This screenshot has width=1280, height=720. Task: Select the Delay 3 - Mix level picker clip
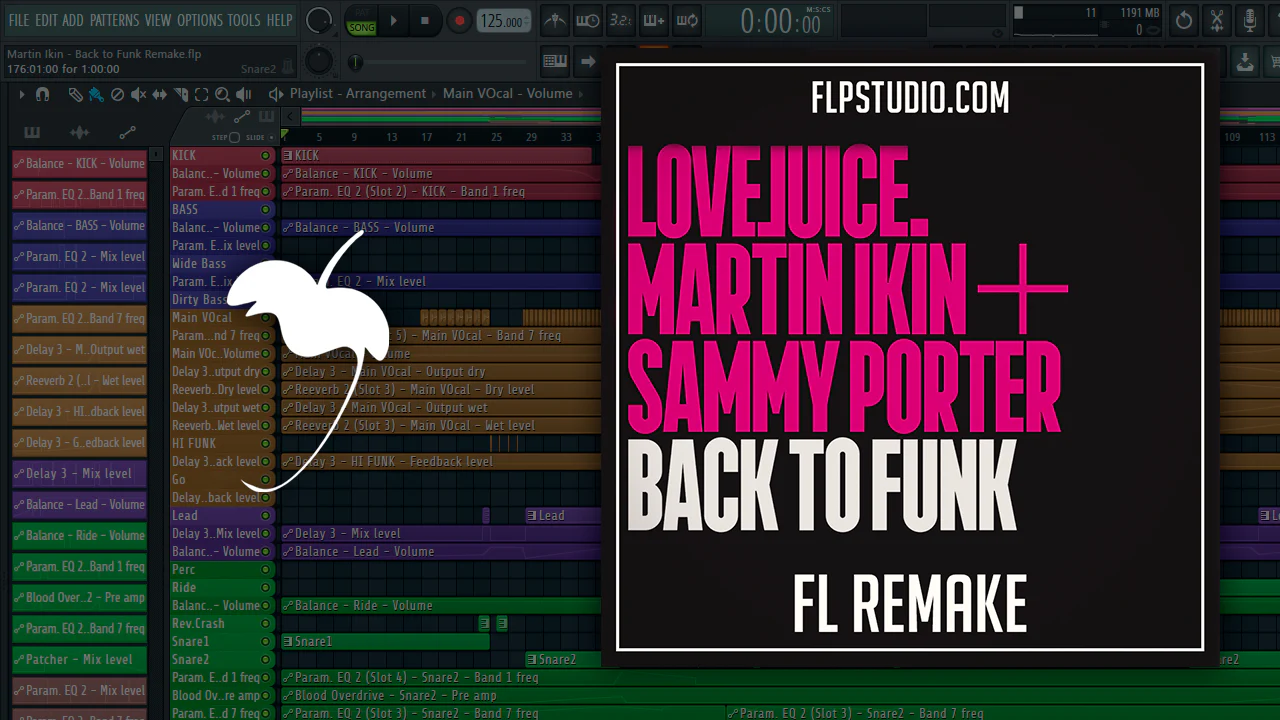(80, 474)
